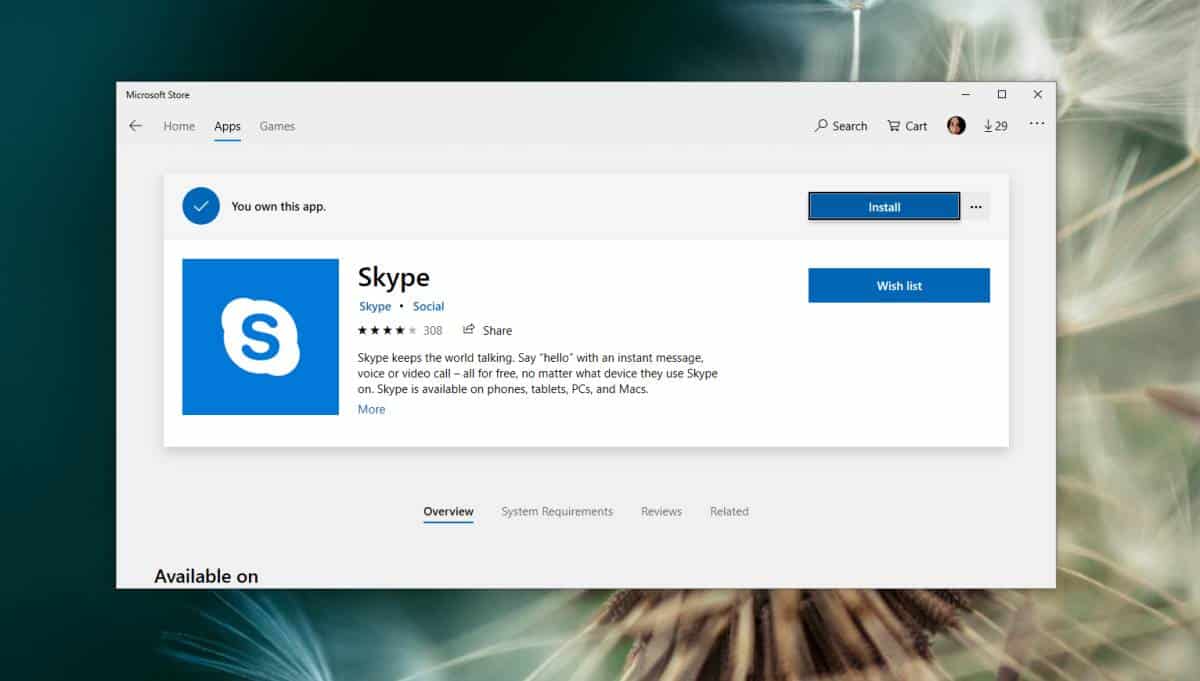Open the Related tab
The image size is (1200, 681).
tap(729, 511)
